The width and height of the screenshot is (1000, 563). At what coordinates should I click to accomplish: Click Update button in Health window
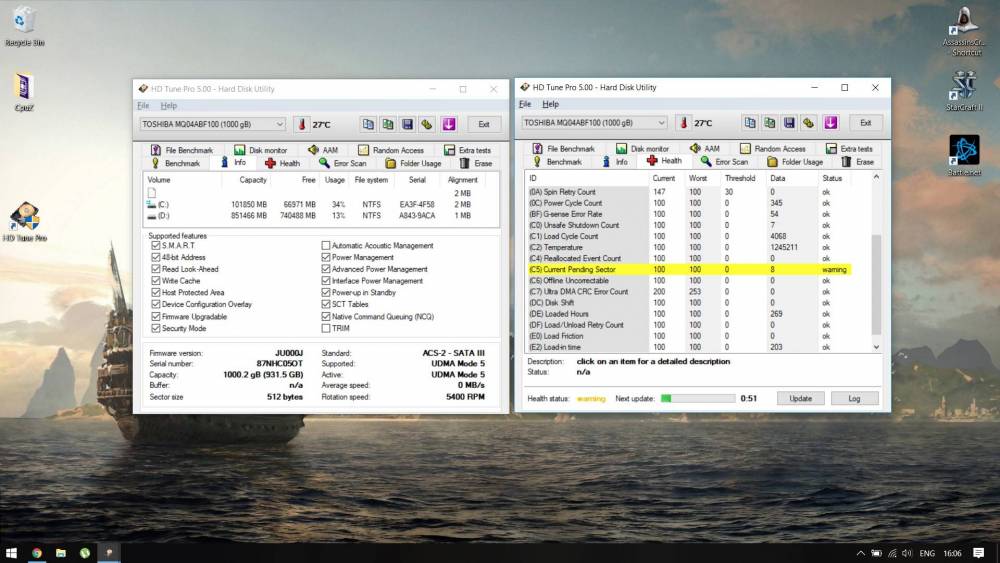(800, 398)
